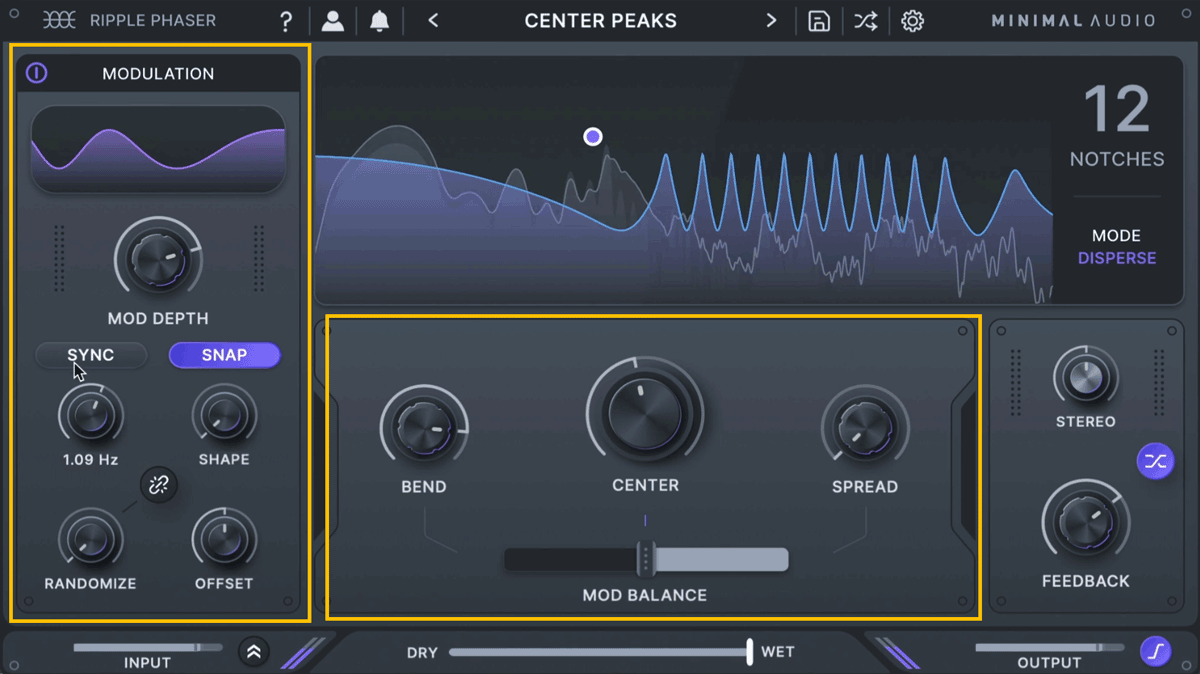
Task: Click the chain link icon between Randomize and Offset
Action: pyautogui.click(x=158, y=487)
